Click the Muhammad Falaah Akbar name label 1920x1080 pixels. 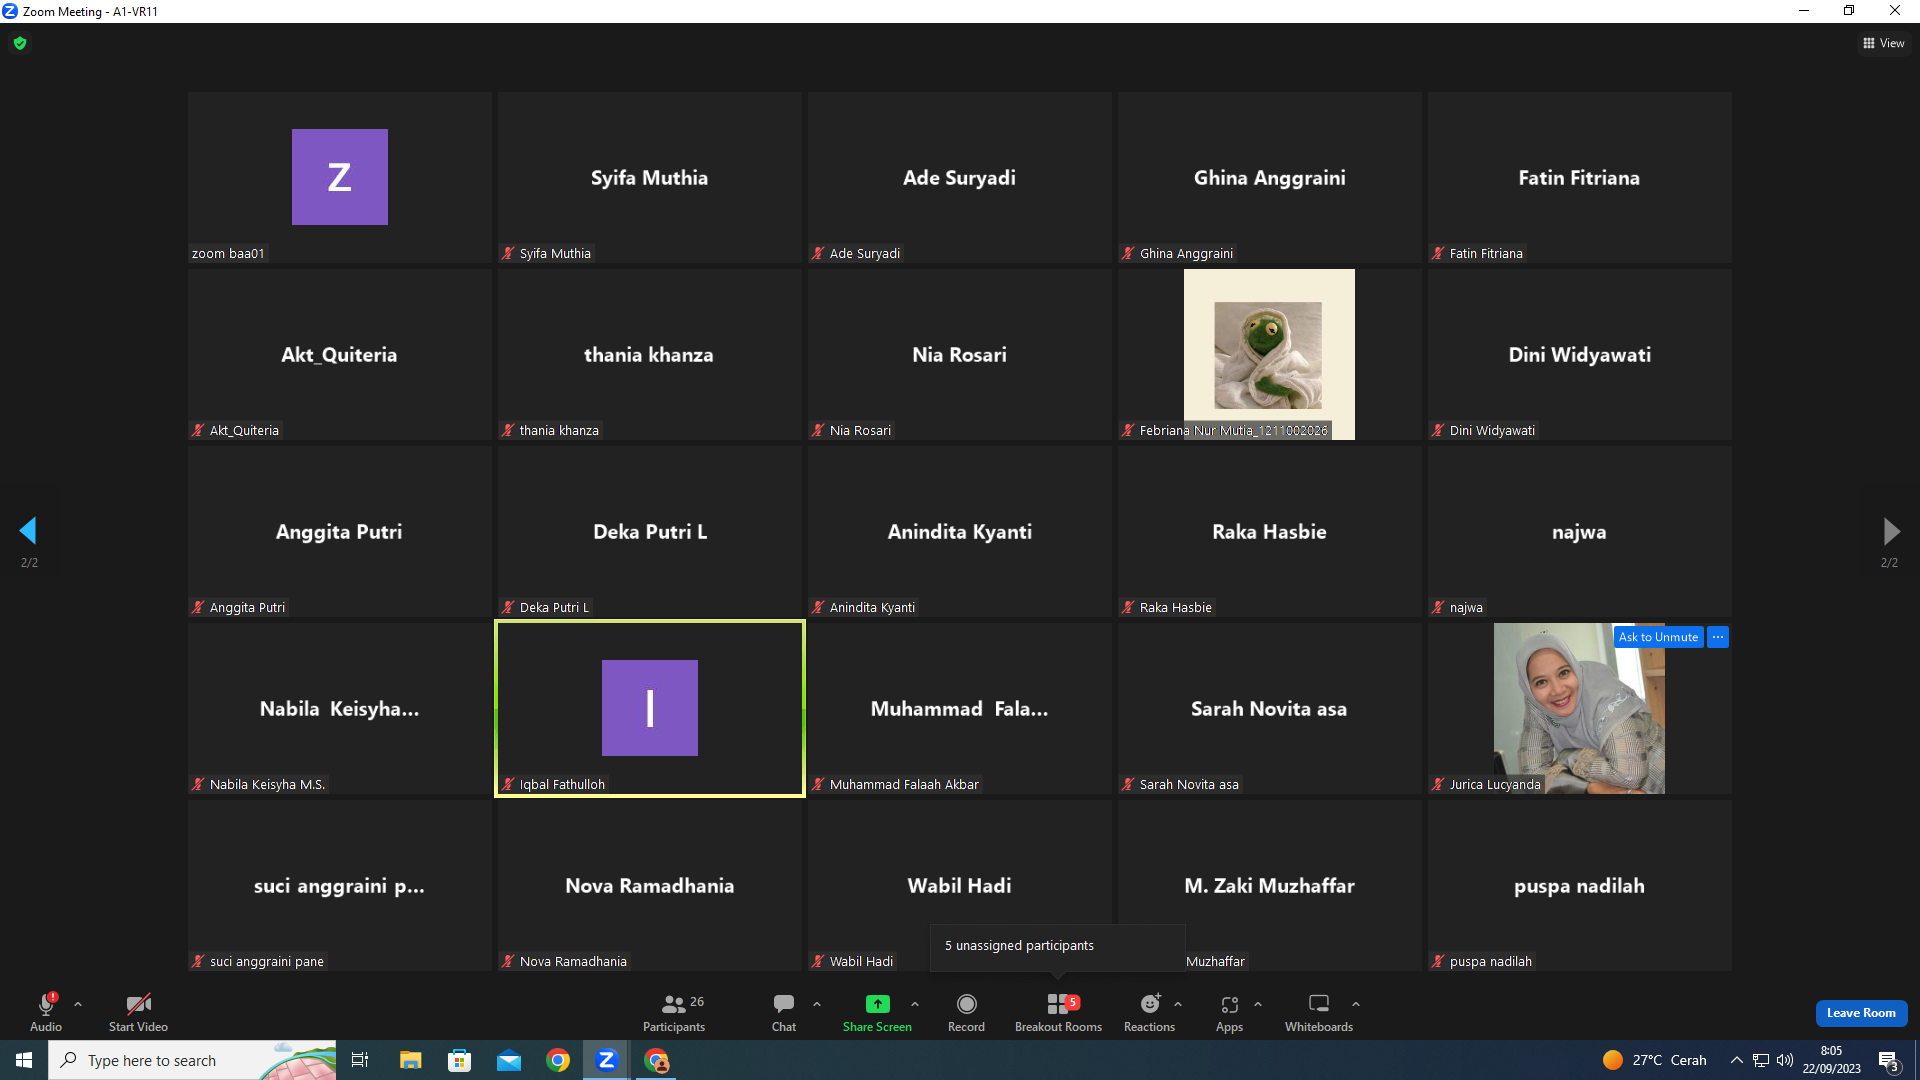904,785
